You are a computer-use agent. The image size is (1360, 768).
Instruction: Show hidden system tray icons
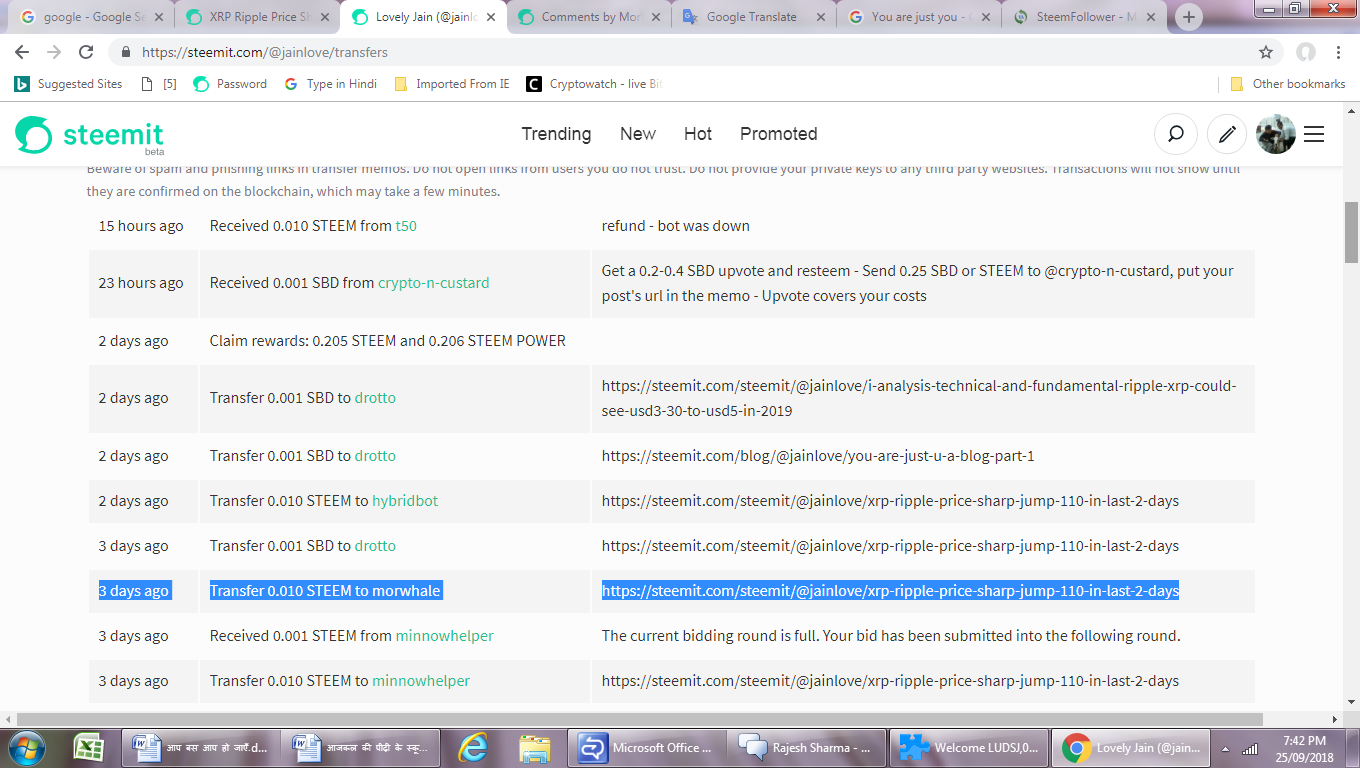pos(1226,748)
